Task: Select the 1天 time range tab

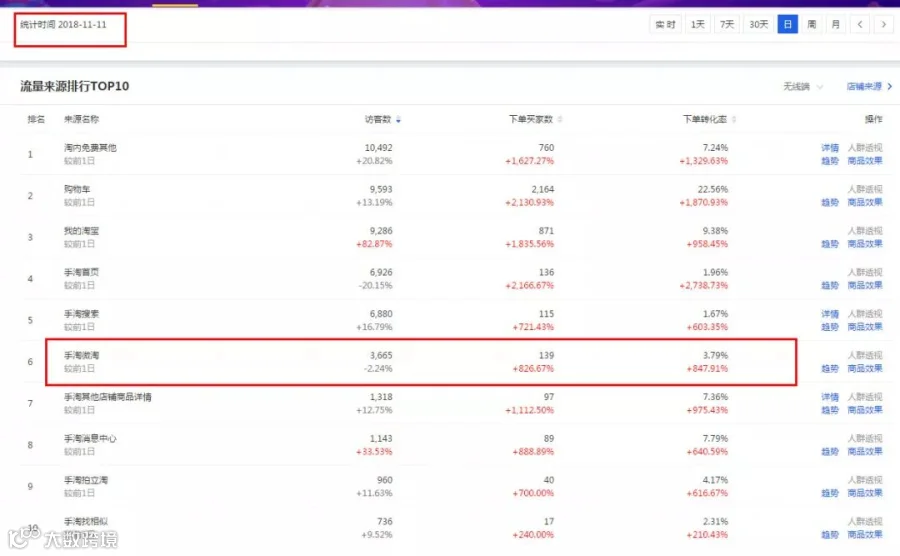Action: point(697,24)
